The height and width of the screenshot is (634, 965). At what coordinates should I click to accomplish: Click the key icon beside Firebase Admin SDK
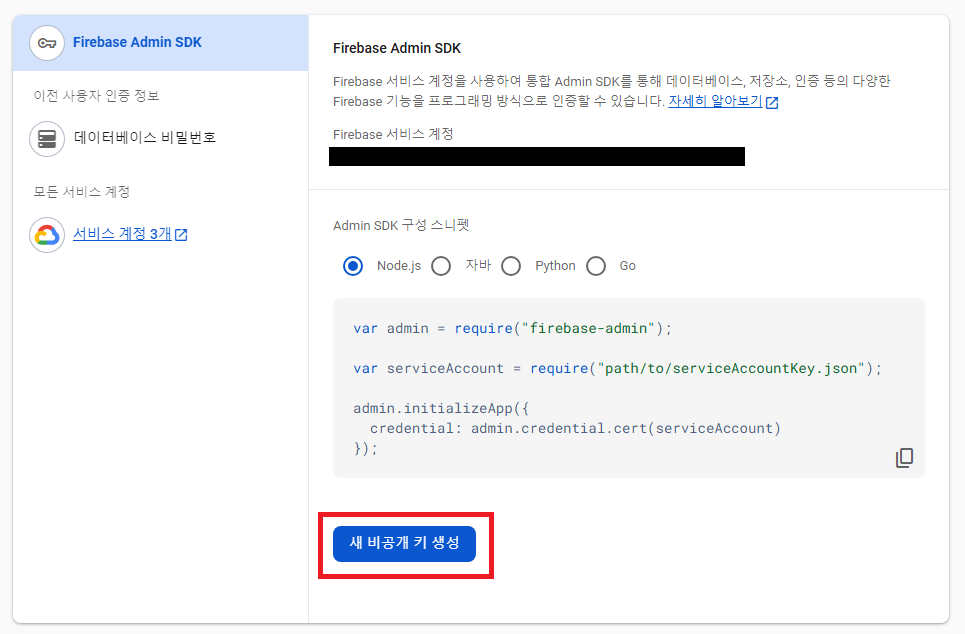[x=47, y=43]
